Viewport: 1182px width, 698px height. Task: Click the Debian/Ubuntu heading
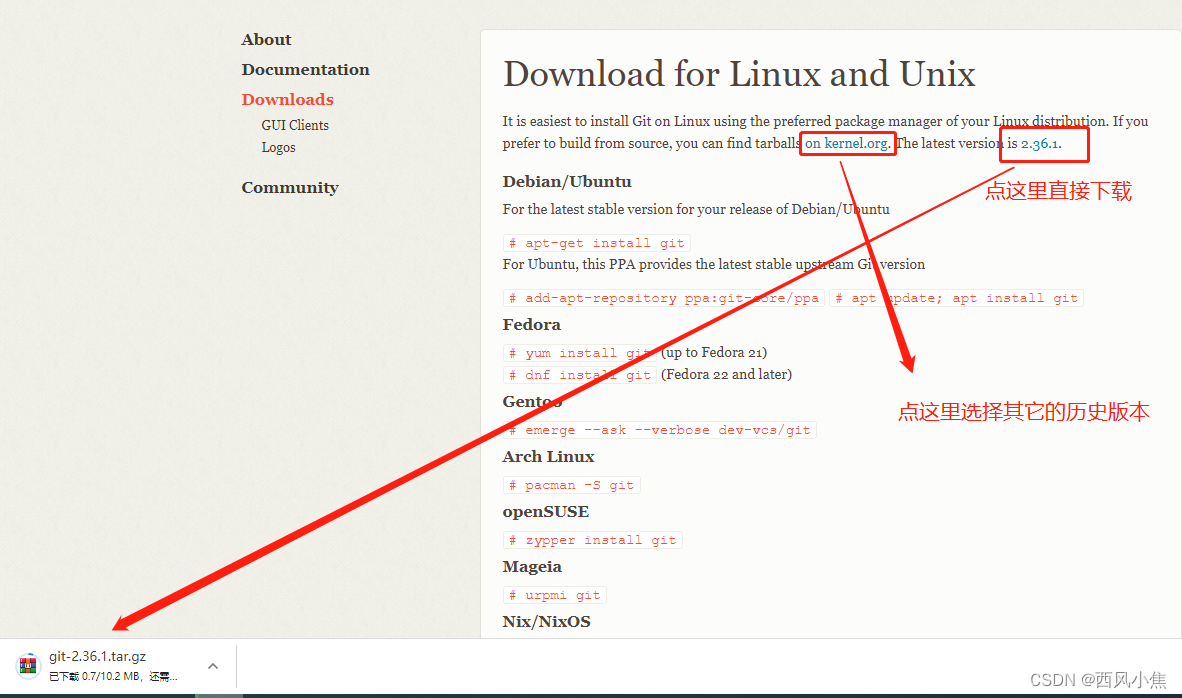[x=567, y=182]
